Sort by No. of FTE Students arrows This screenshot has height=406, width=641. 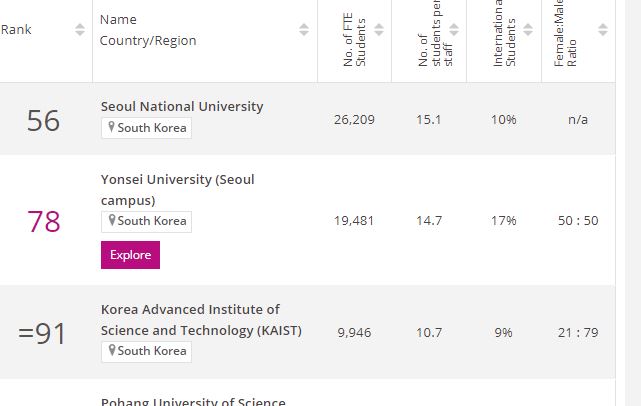(x=379, y=30)
